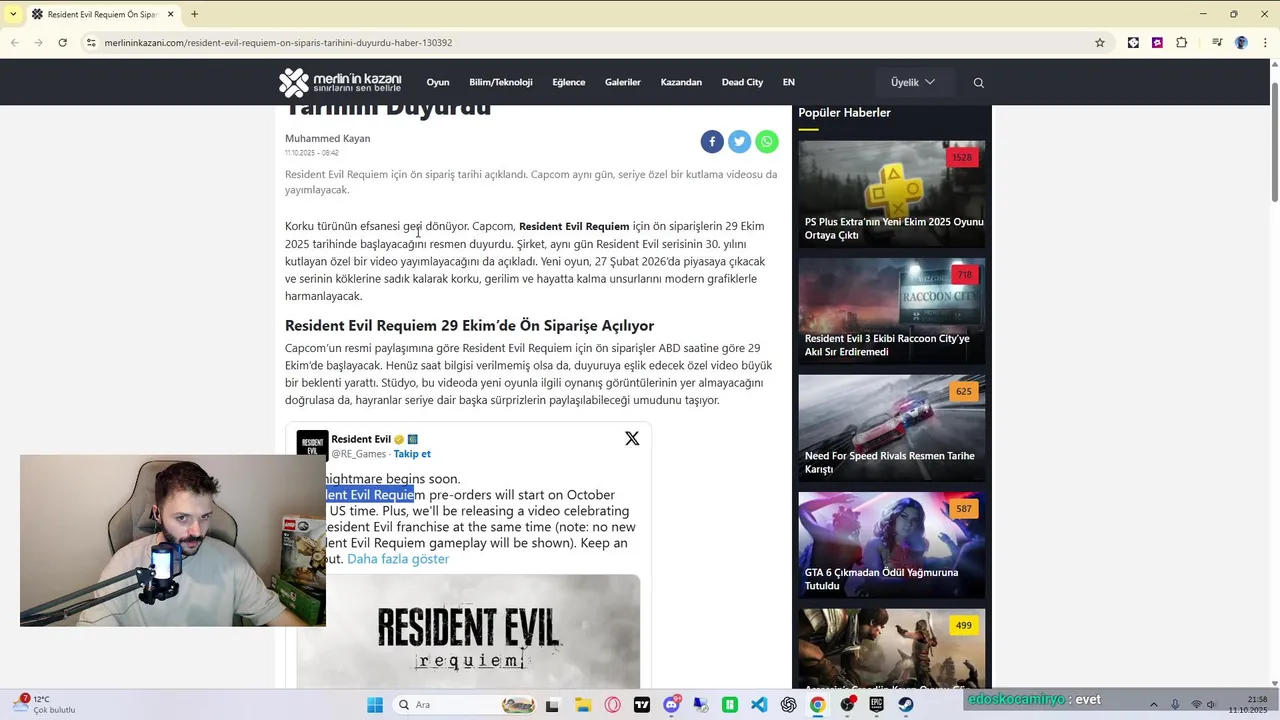This screenshot has height=720, width=1280.
Task: Open the taskbar clock showing 21:58
Action: [x=1249, y=704]
